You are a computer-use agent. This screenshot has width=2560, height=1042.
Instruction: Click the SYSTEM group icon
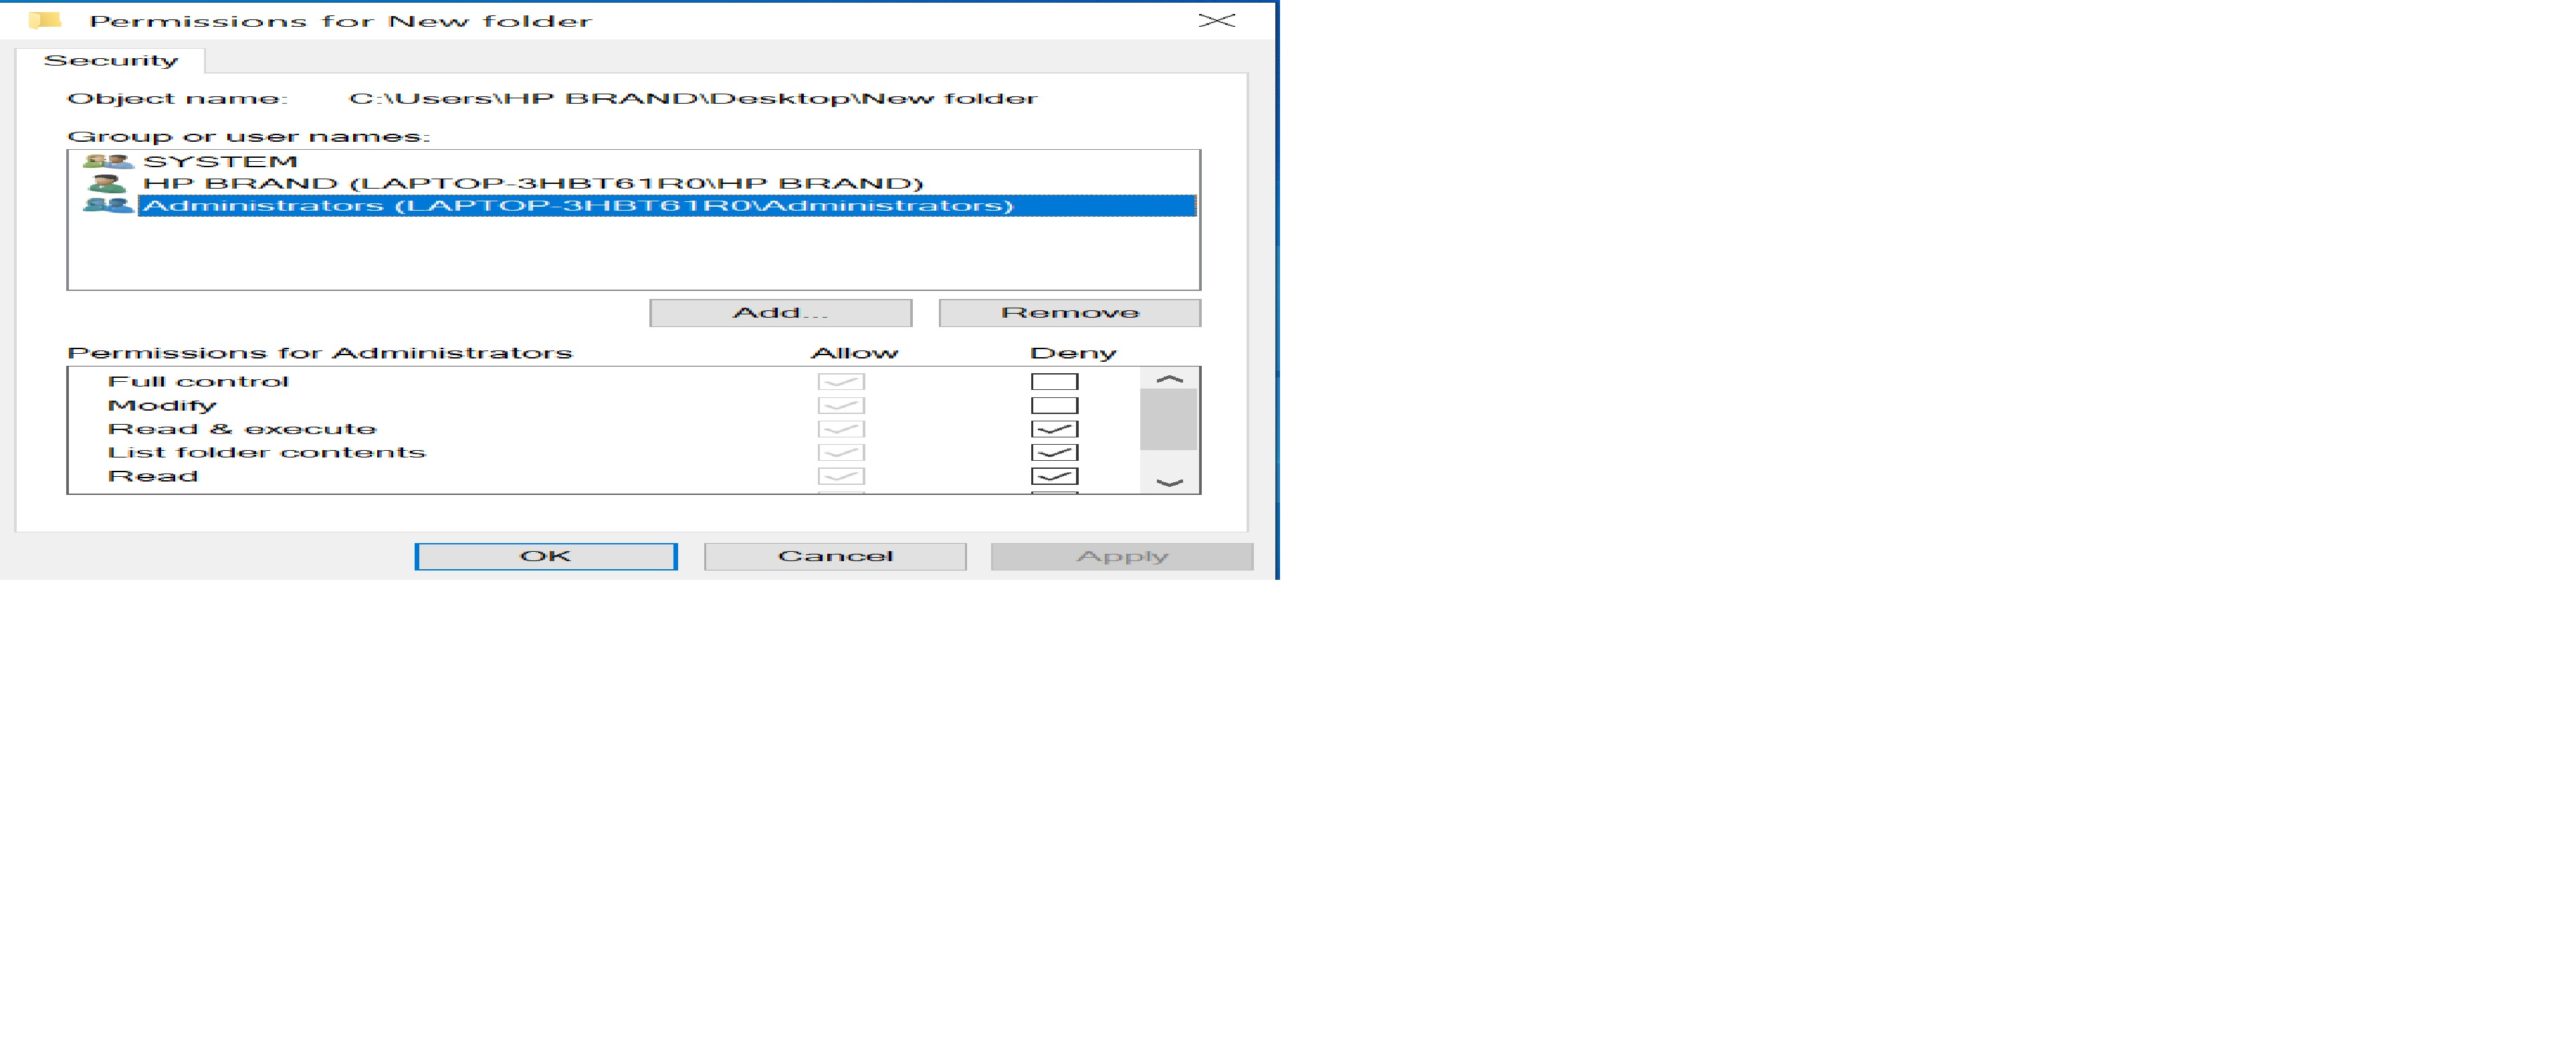click(x=108, y=160)
